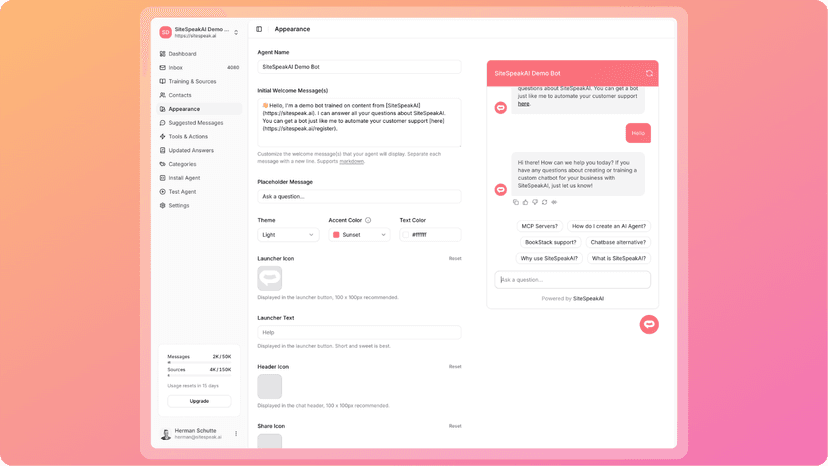The image size is (828, 466).
Task: Click the Inbox envelope icon
Action: [x=163, y=68]
